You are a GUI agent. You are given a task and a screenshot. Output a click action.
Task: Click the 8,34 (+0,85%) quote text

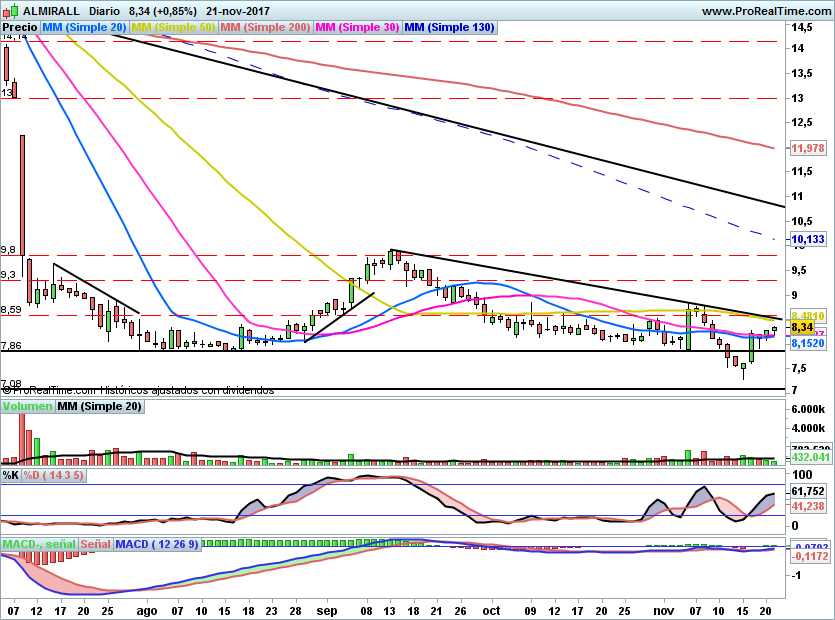pos(162,11)
